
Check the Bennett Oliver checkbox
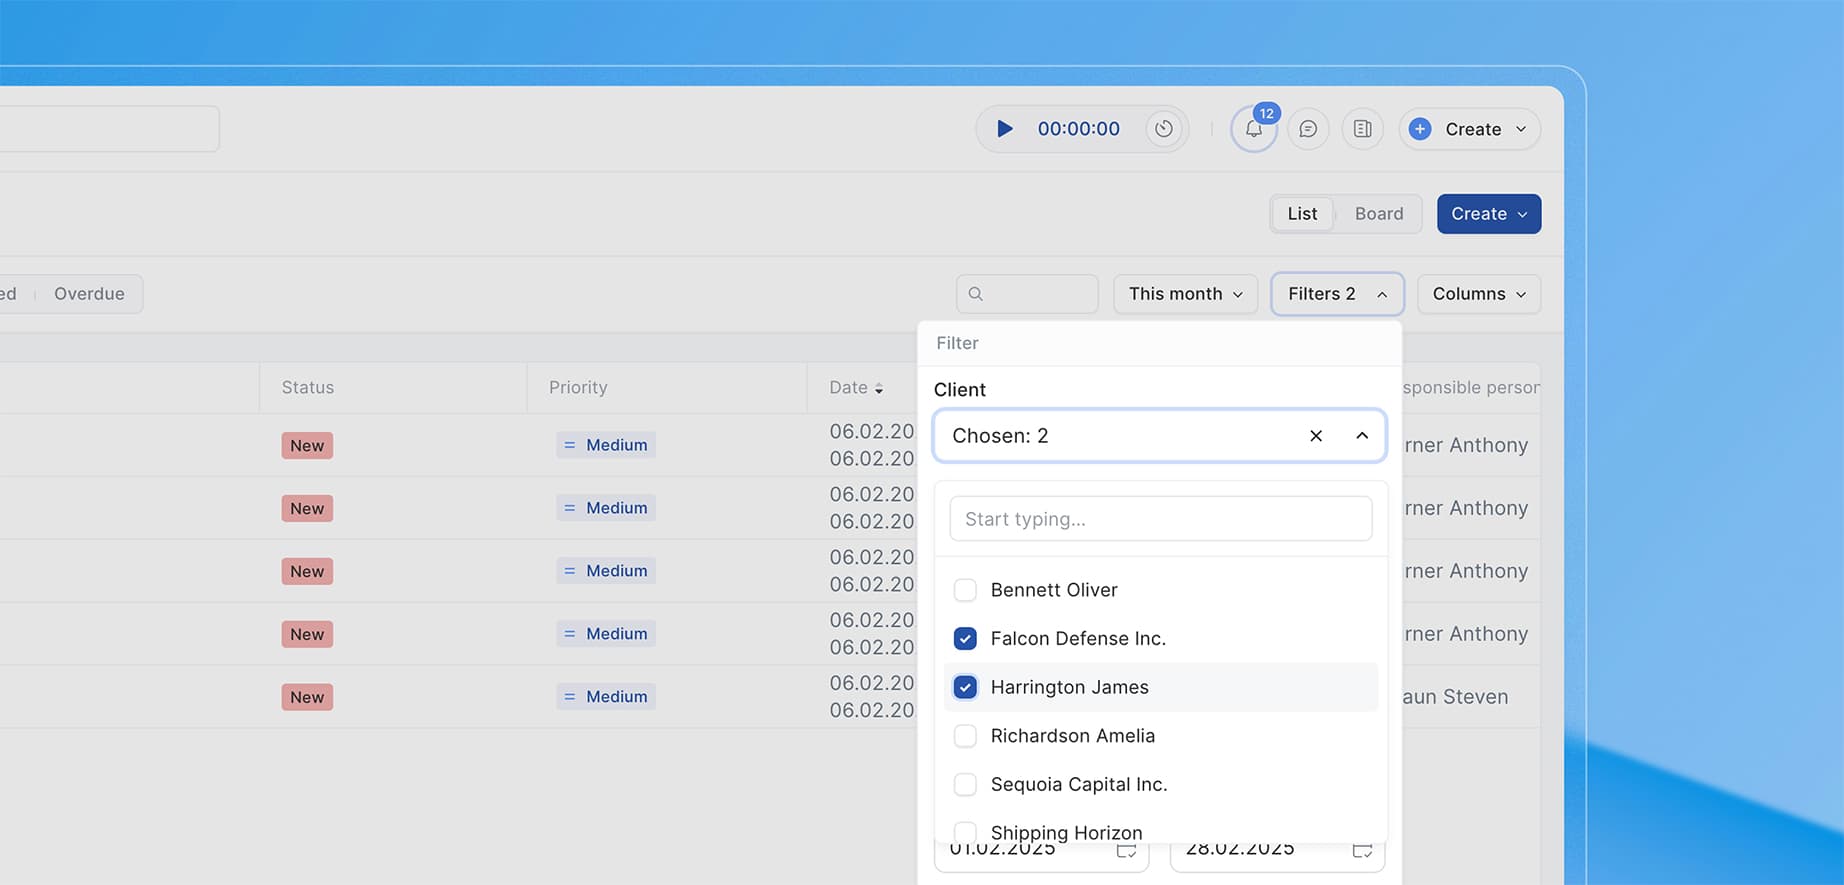click(x=965, y=590)
